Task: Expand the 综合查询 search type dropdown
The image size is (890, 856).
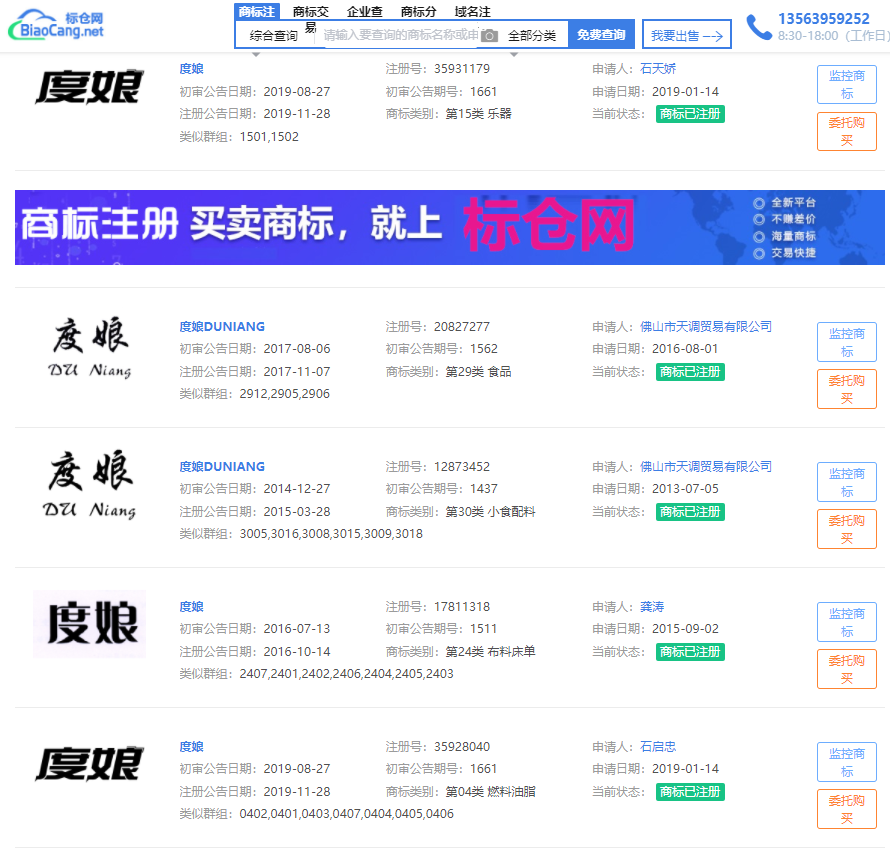Action: tap(273, 36)
